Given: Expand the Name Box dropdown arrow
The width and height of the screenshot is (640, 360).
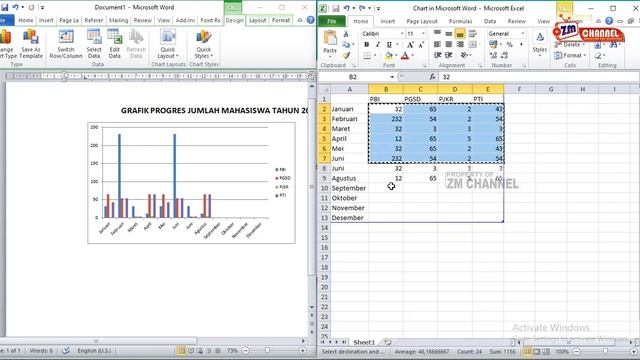Looking at the screenshot, I should tap(392, 77).
